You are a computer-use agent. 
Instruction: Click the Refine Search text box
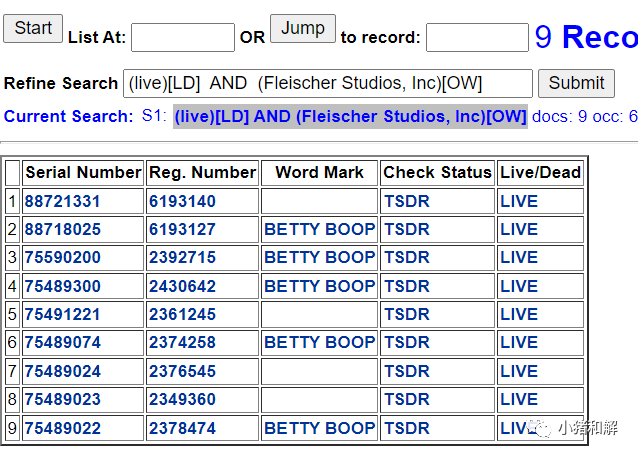[x=328, y=83]
